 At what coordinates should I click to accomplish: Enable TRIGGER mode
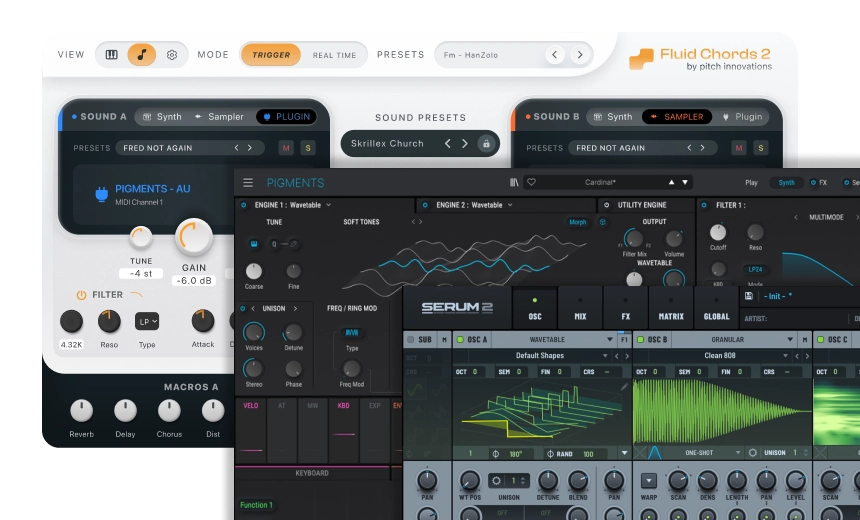[x=271, y=55]
